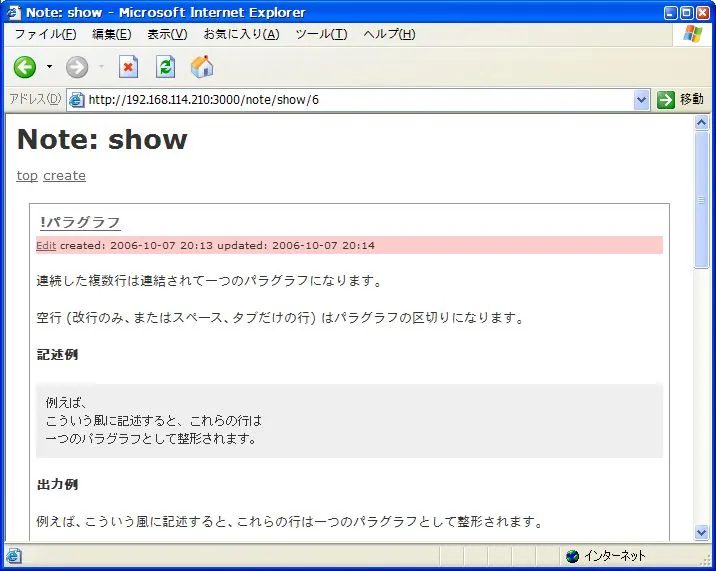
Task: Open the お気に入り(A) menu
Action: coord(241,34)
